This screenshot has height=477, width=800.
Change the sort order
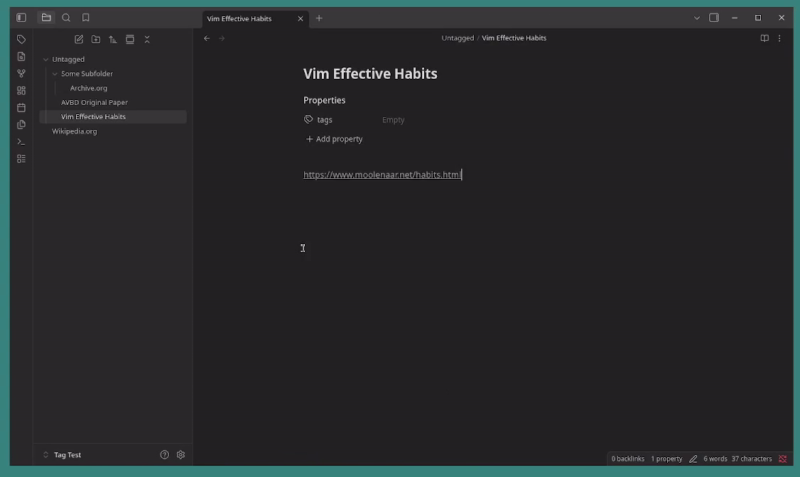[x=113, y=39]
